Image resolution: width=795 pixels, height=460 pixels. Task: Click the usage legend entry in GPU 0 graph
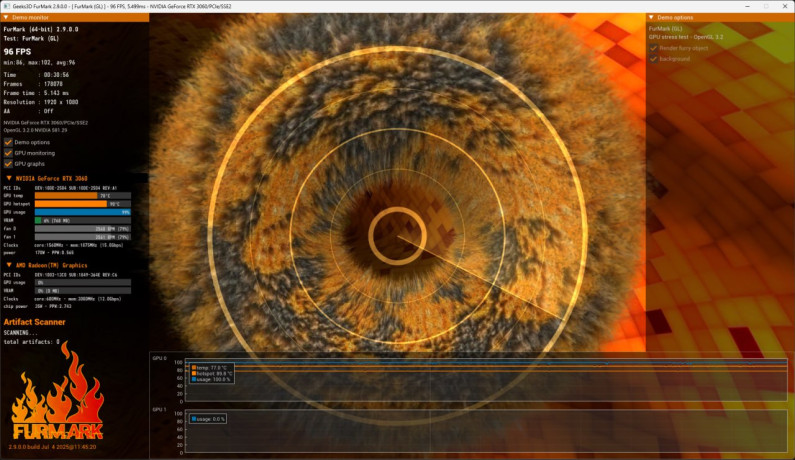click(212, 379)
